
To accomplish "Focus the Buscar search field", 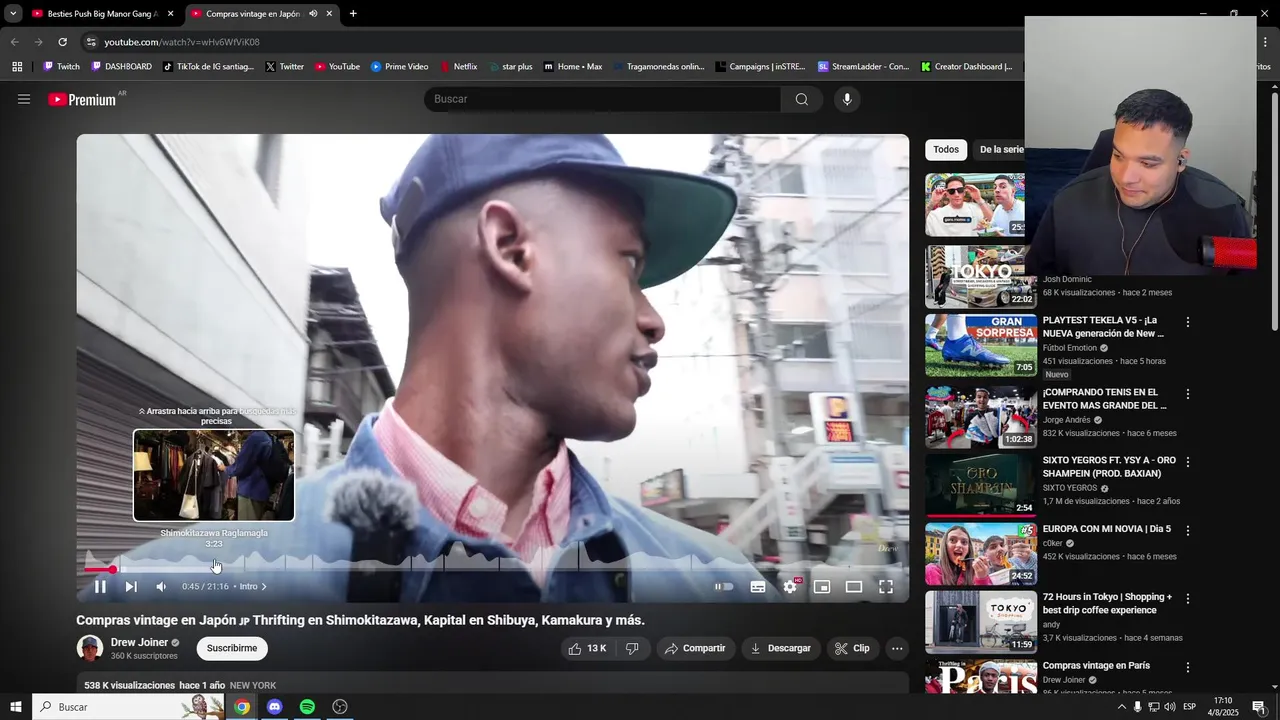I will pyautogui.click(x=603, y=99).
